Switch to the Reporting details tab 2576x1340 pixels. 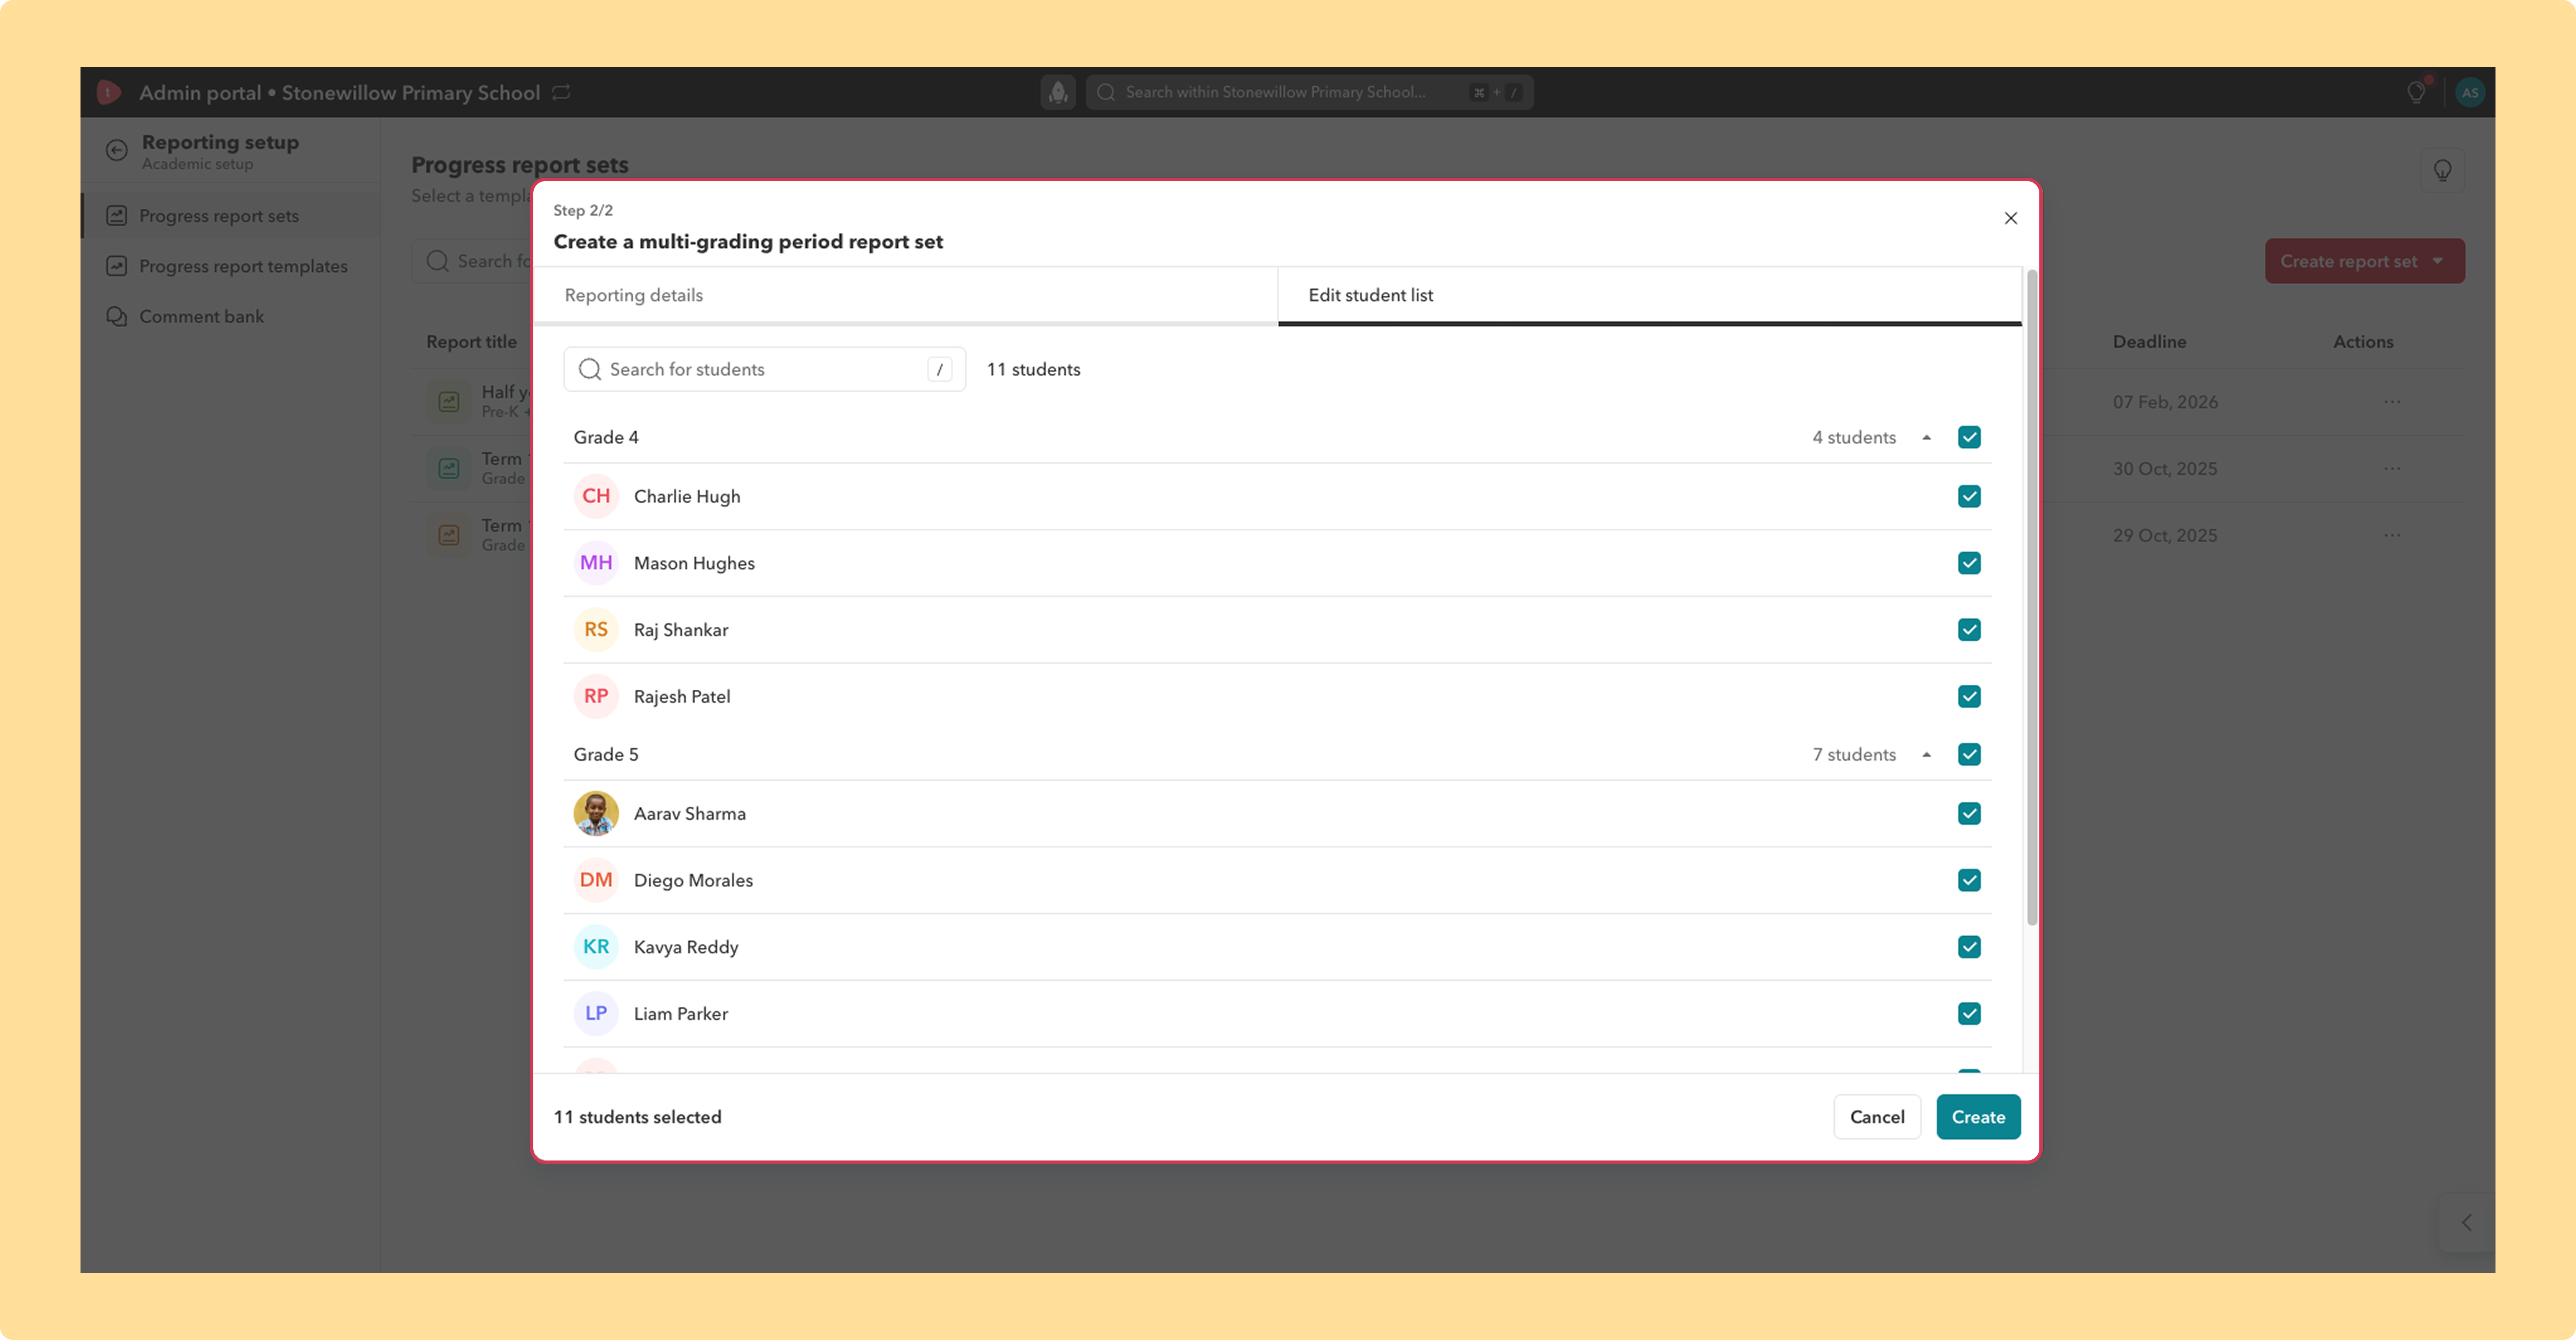point(905,295)
